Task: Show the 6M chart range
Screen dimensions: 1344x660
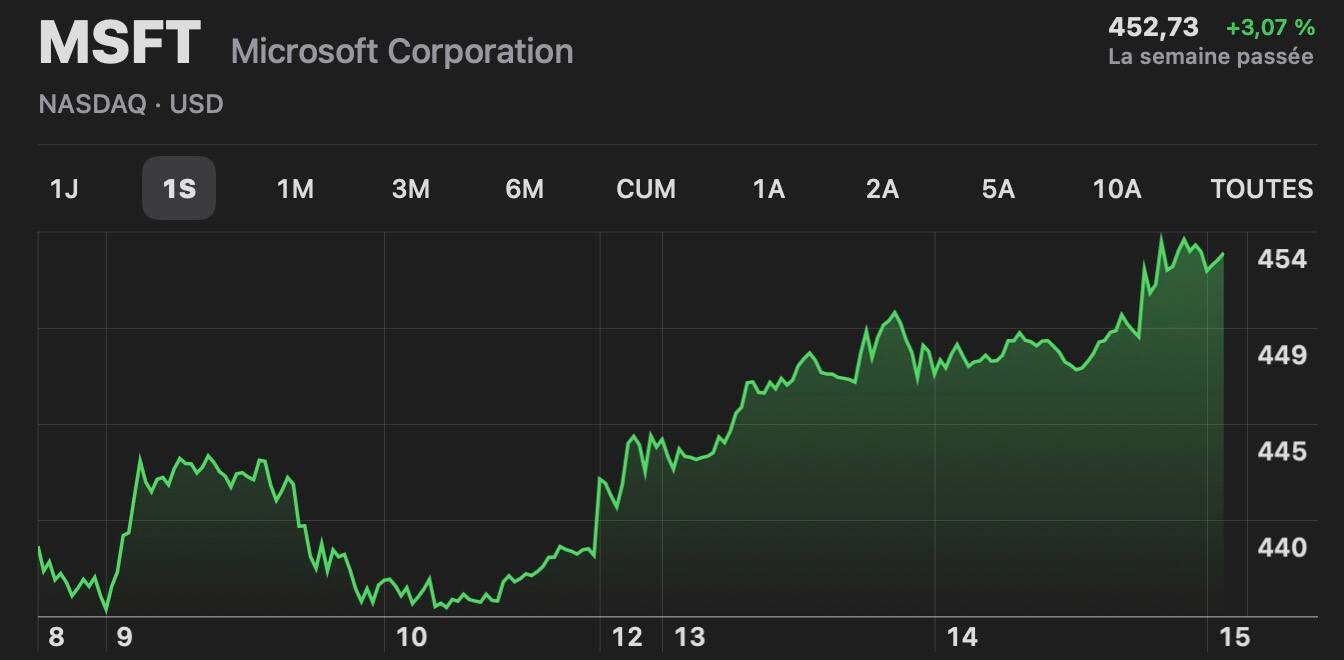Action: [x=524, y=189]
